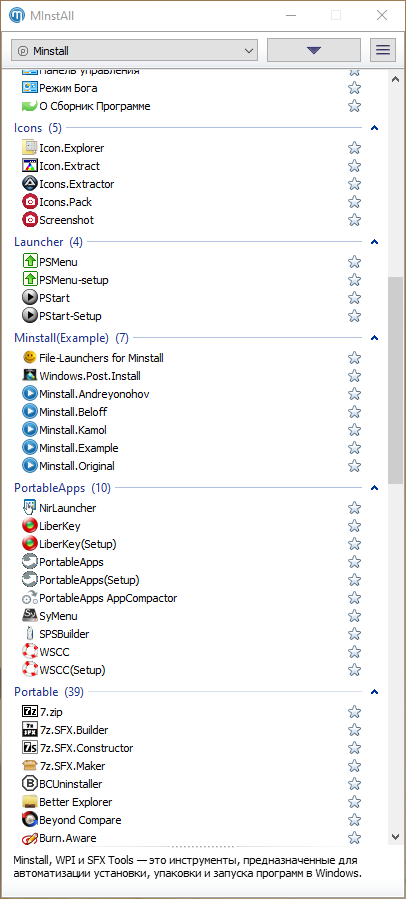Open the Minstall profile combo box

134,50
